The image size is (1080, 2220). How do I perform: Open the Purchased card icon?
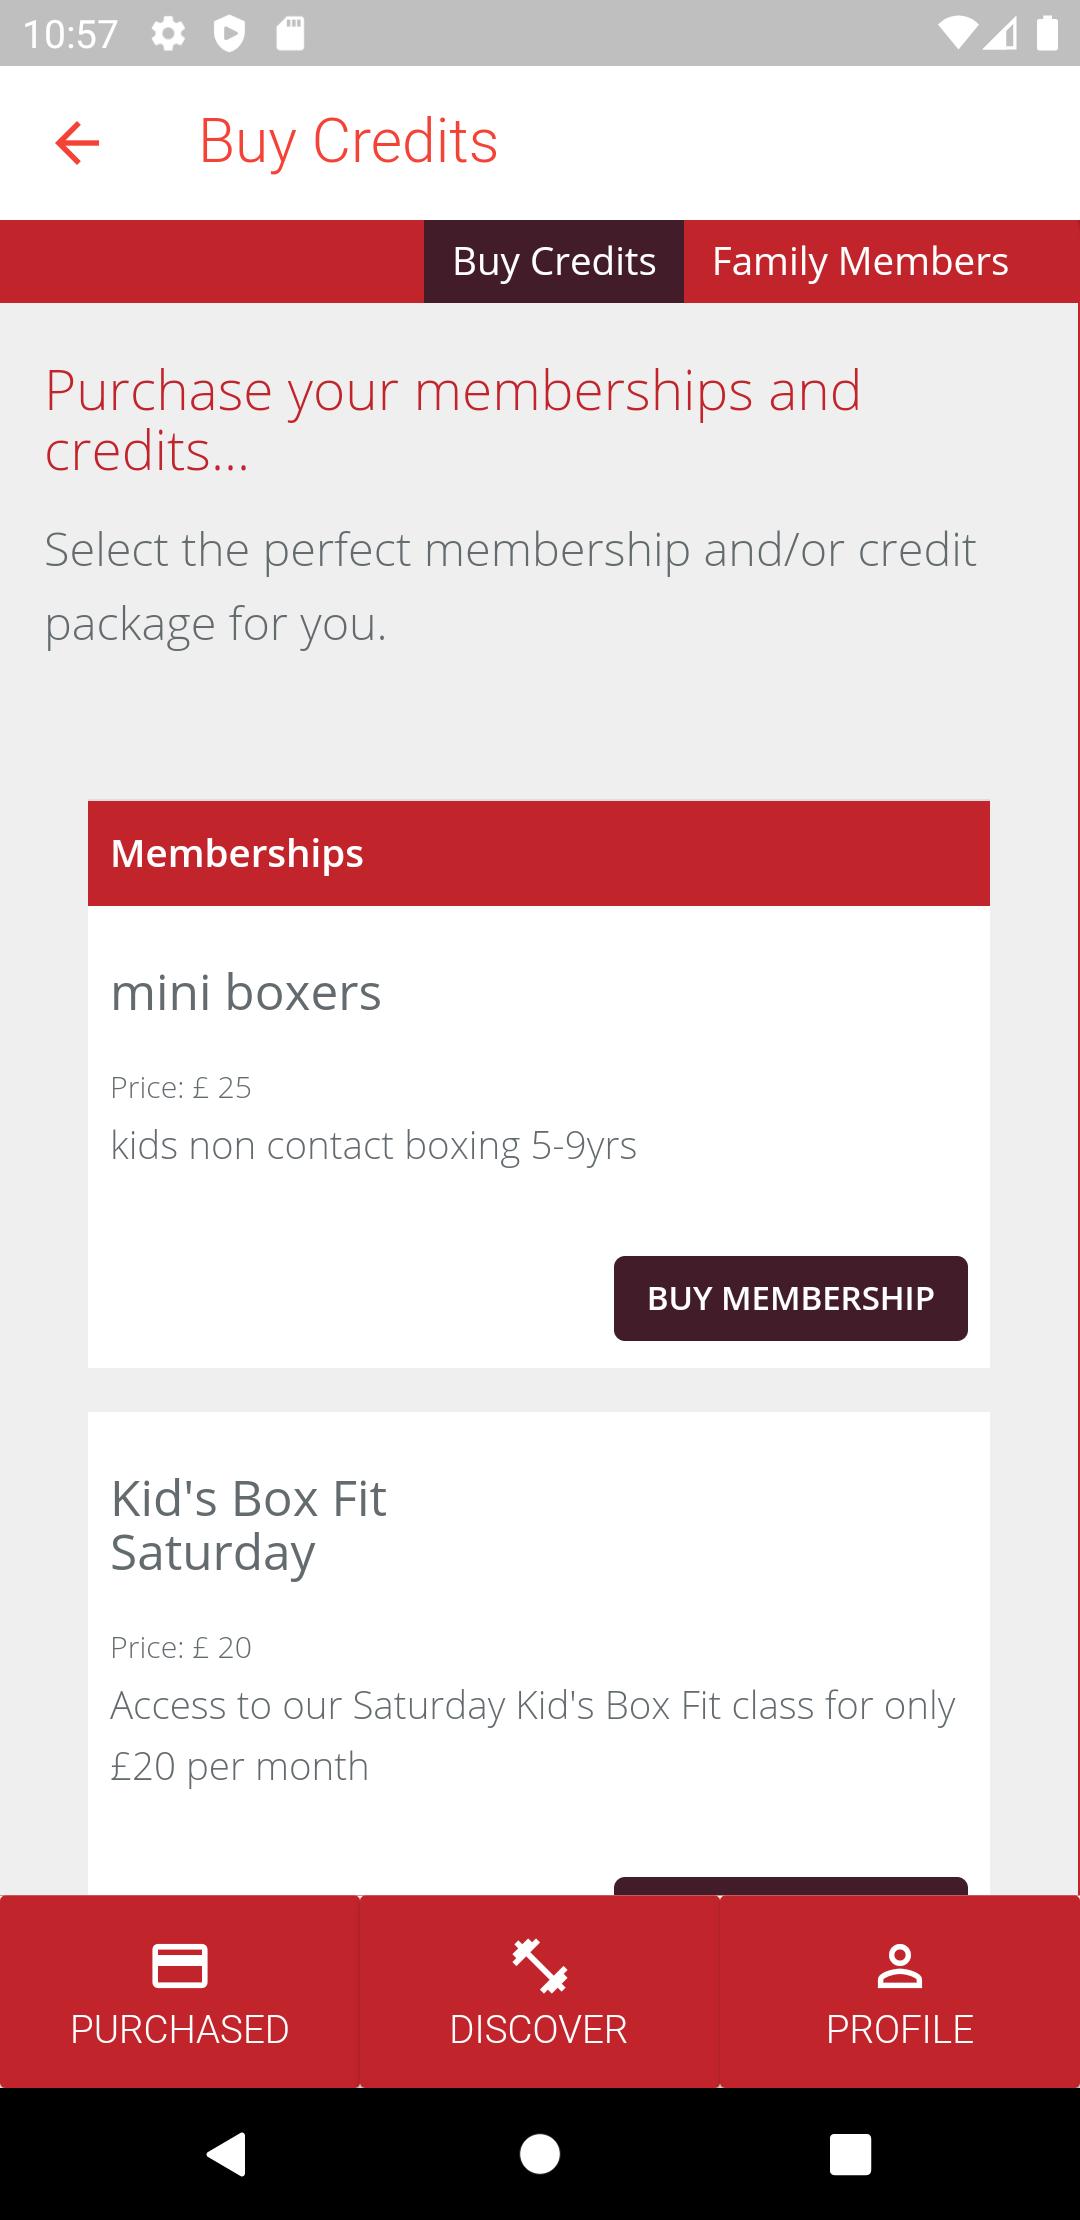(x=180, y=1965)
